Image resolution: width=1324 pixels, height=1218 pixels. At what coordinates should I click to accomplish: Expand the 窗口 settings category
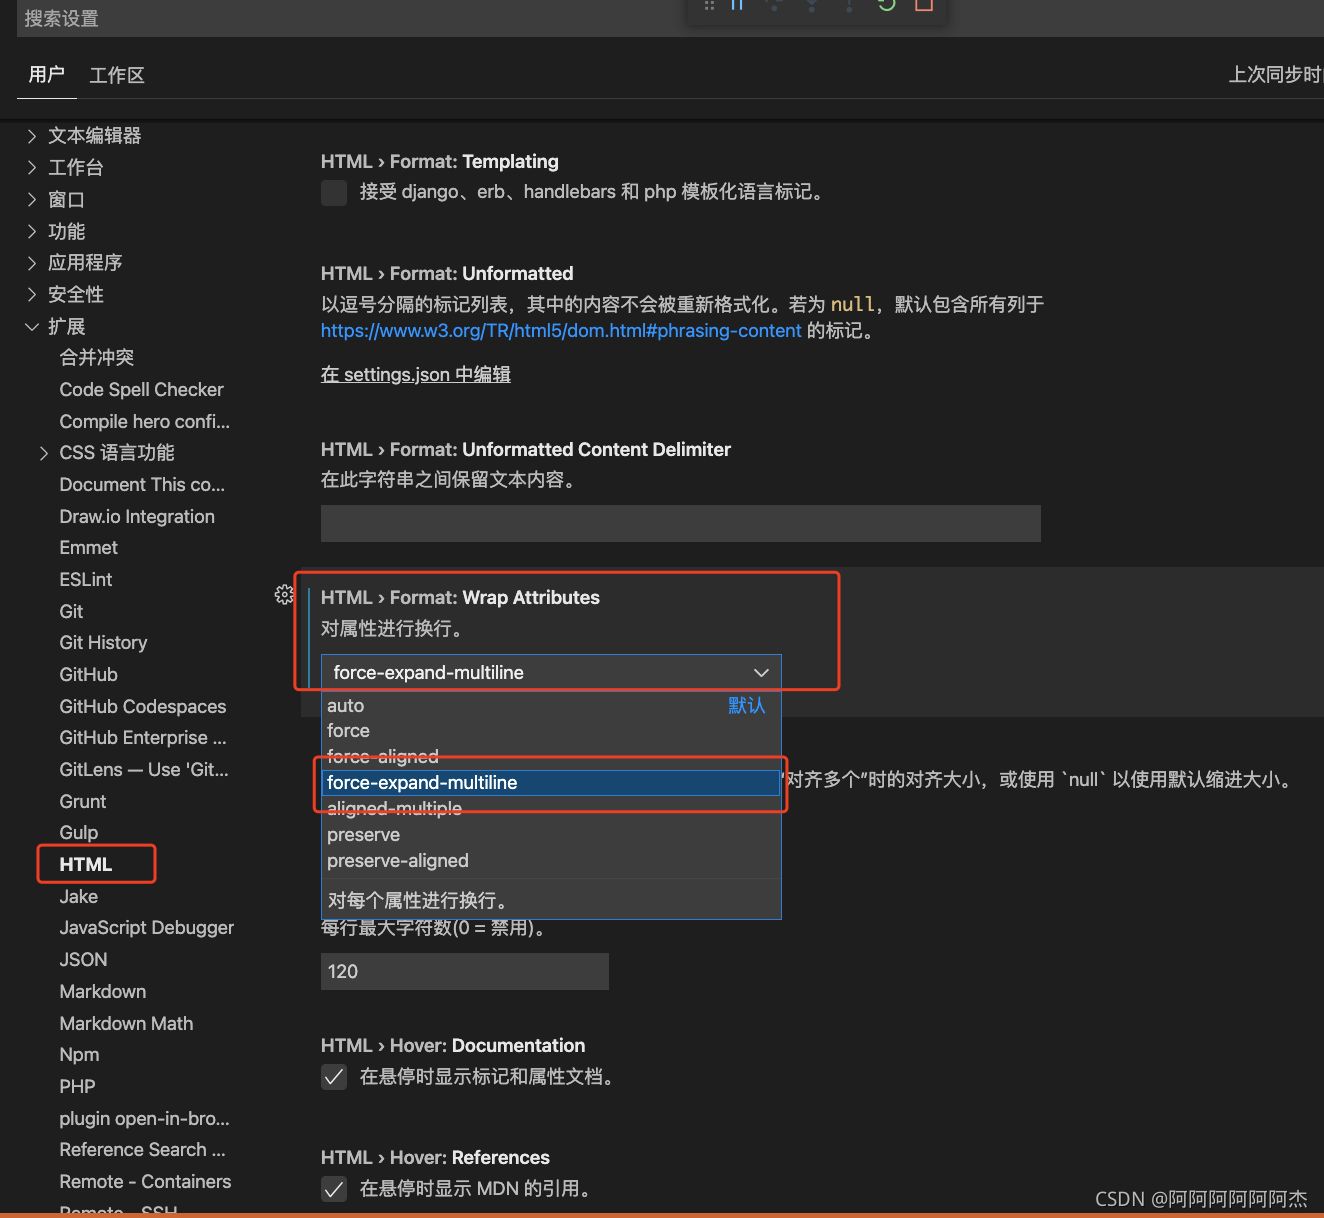[32, 200]
